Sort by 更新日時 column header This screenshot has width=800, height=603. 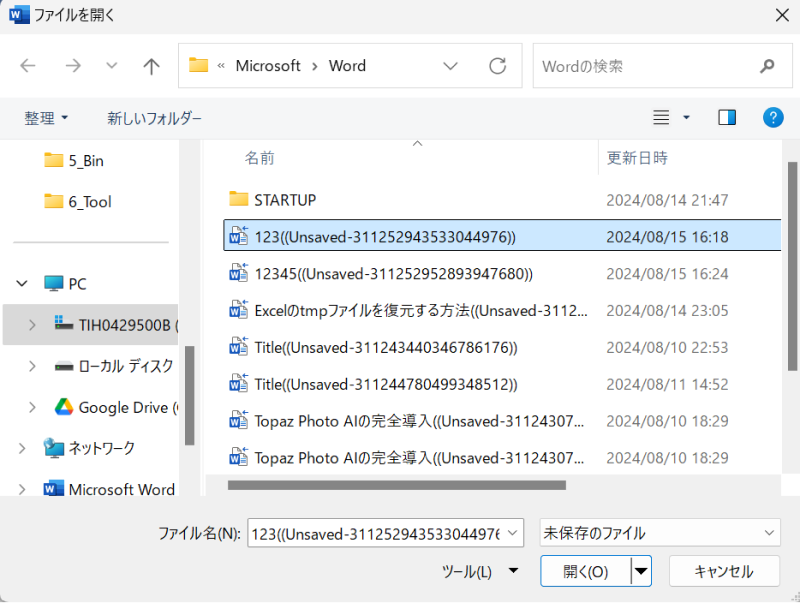coord(637,158)
